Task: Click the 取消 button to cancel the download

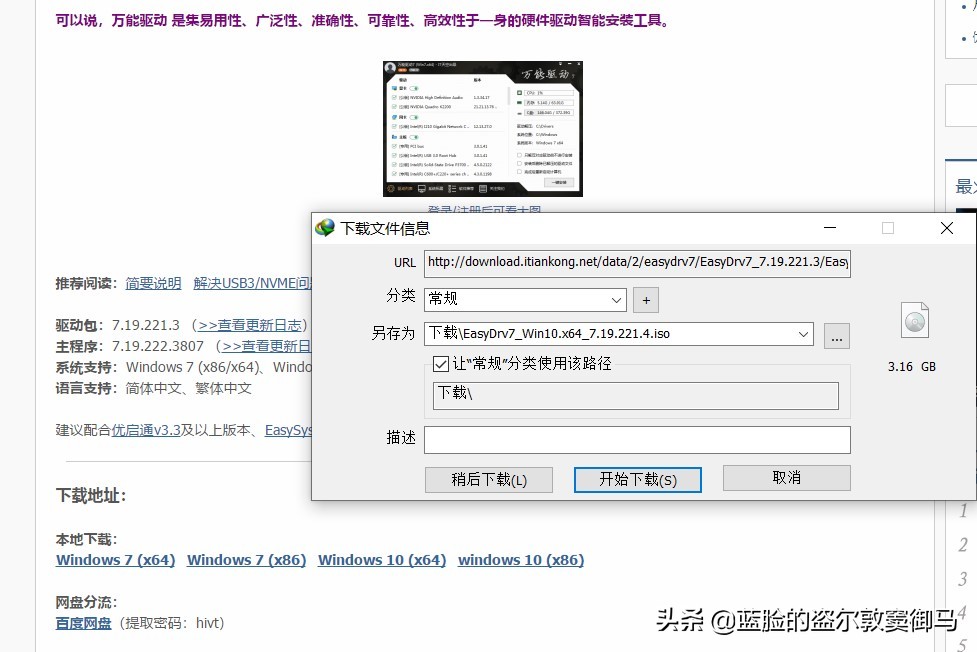Action: (x=786, y=479)
